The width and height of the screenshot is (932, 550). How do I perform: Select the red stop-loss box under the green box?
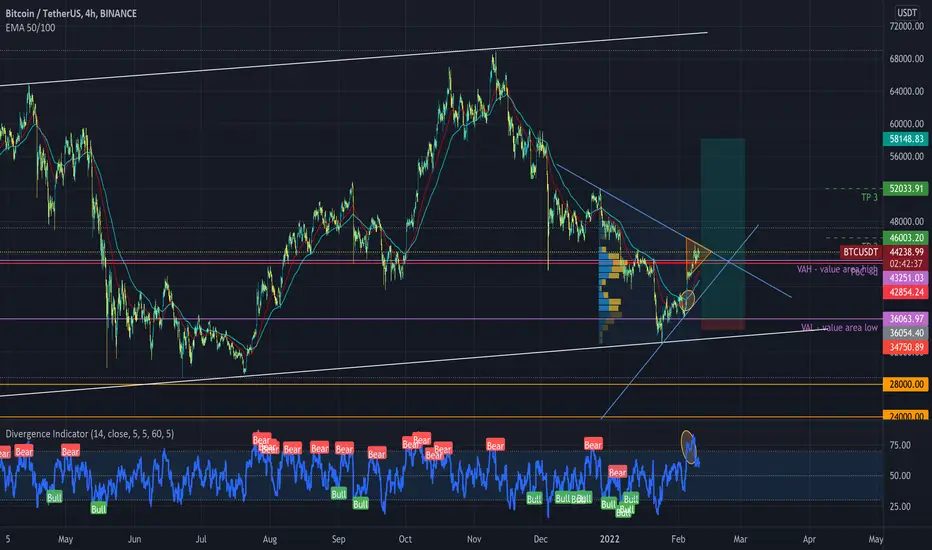coord(723,324)
